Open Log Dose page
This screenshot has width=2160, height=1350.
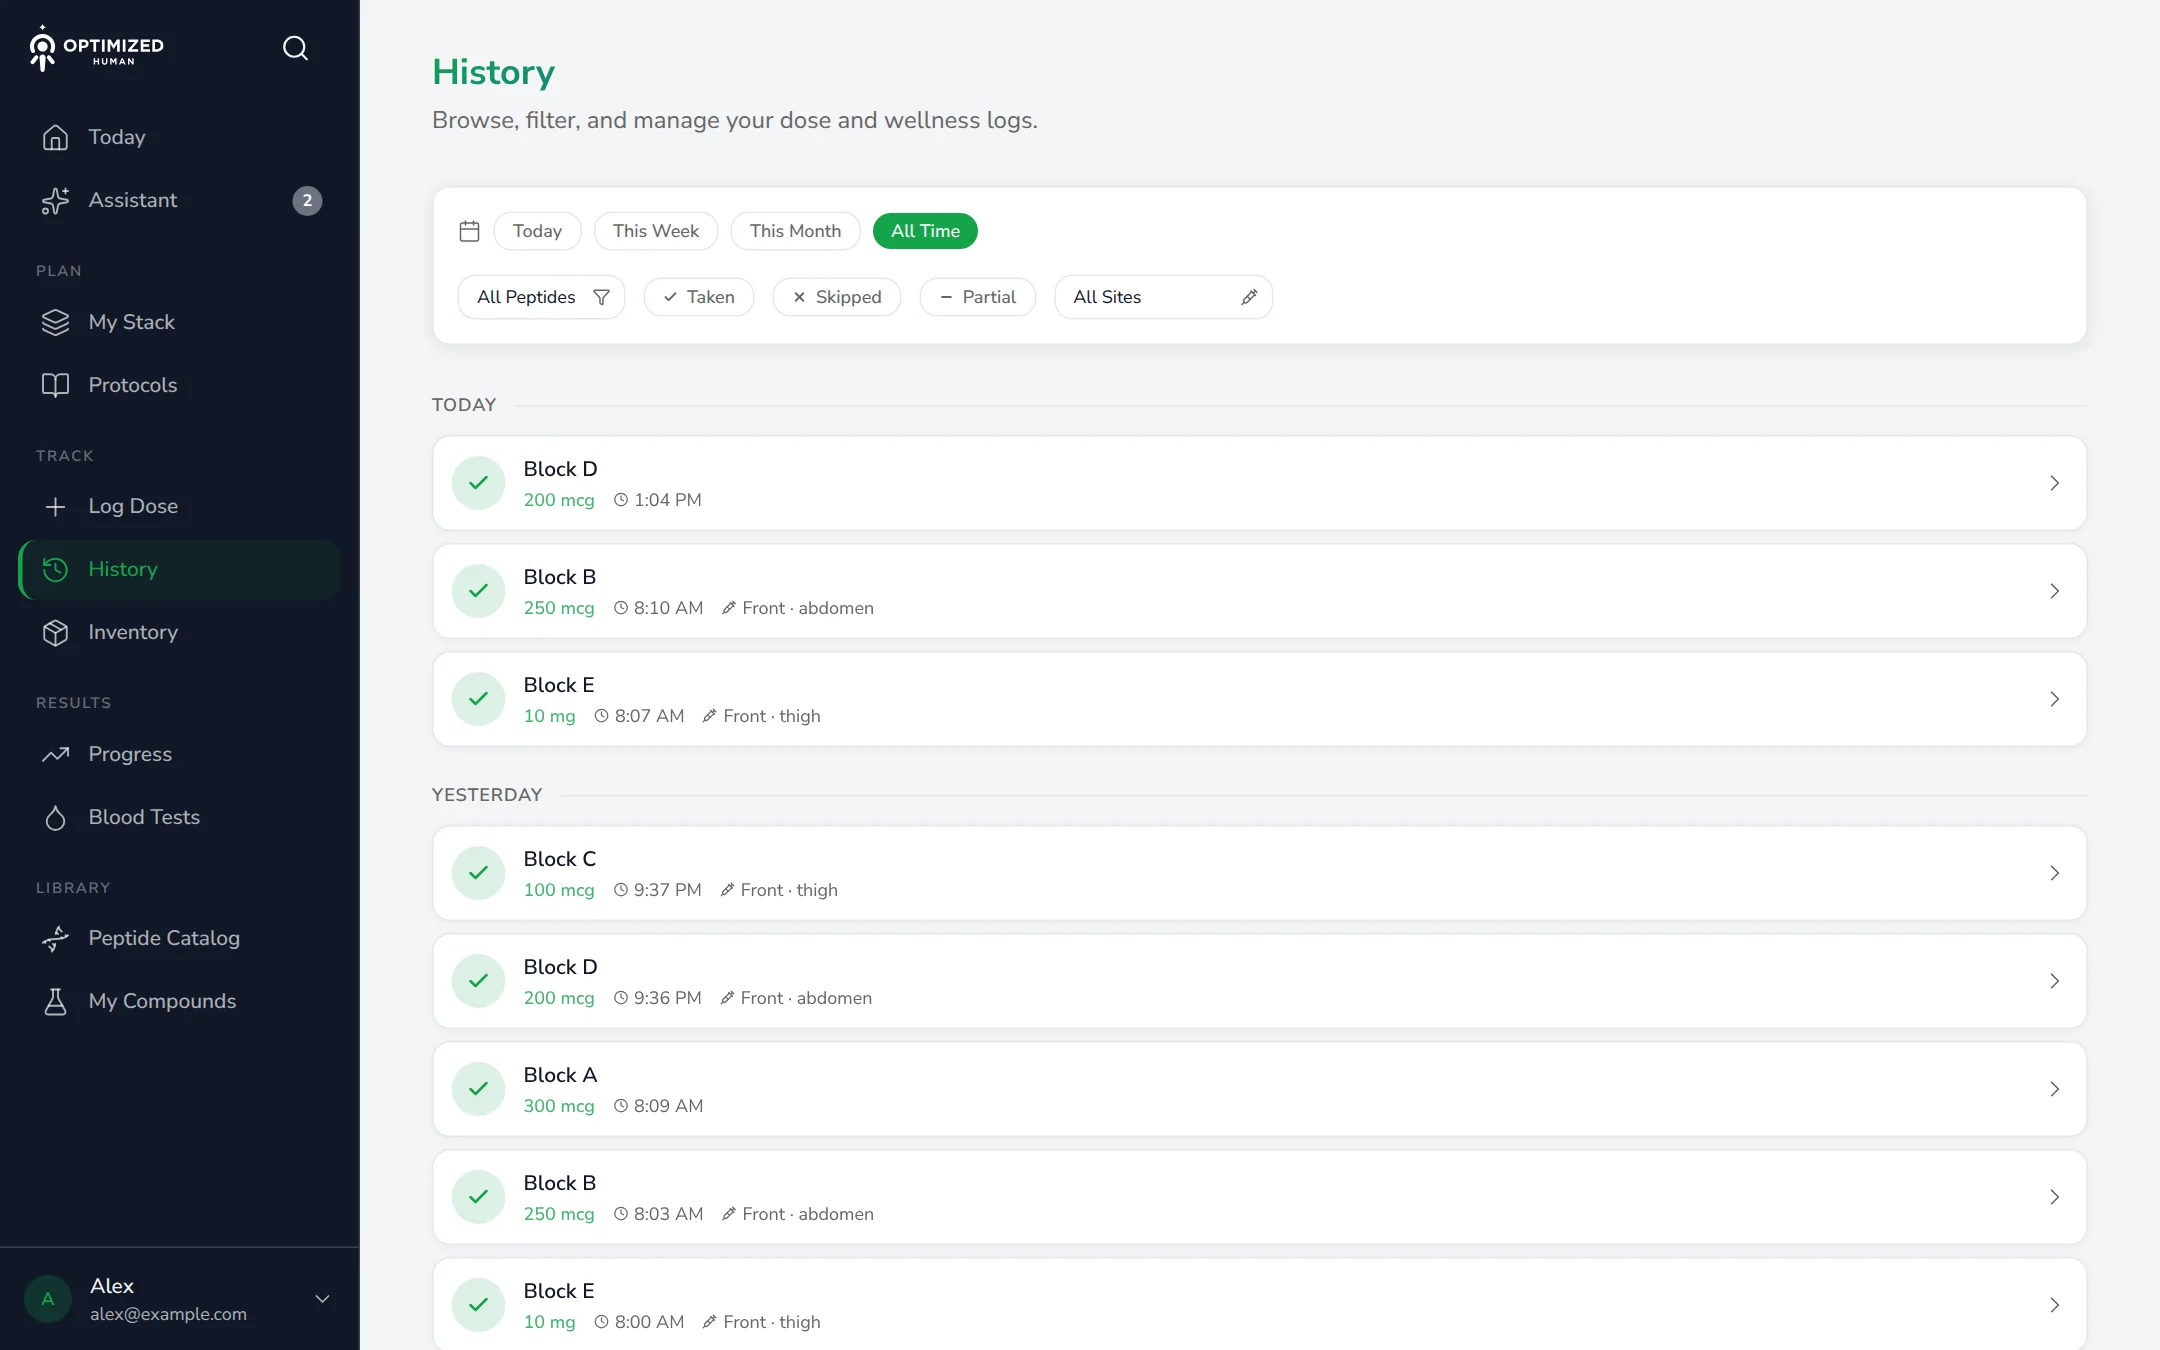180,506
